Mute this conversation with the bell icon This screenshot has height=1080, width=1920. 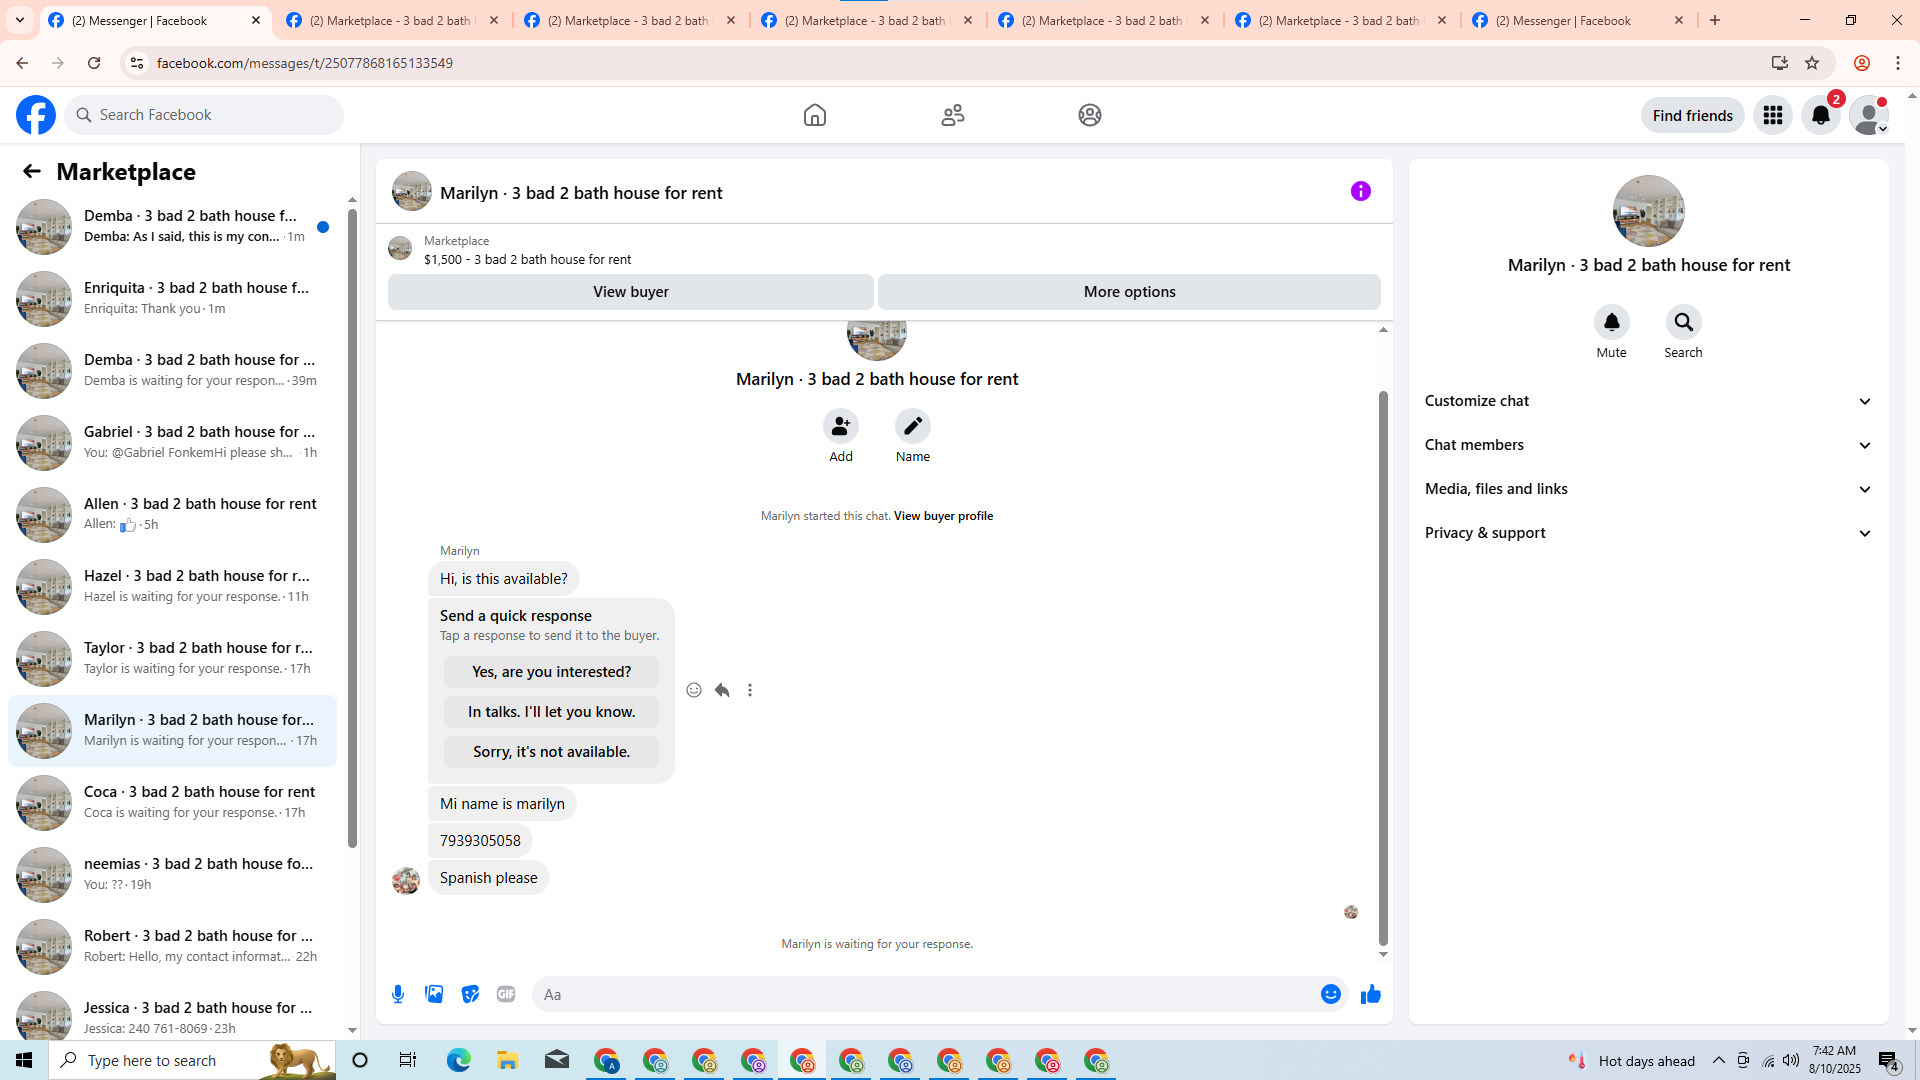click(1611, 322)
